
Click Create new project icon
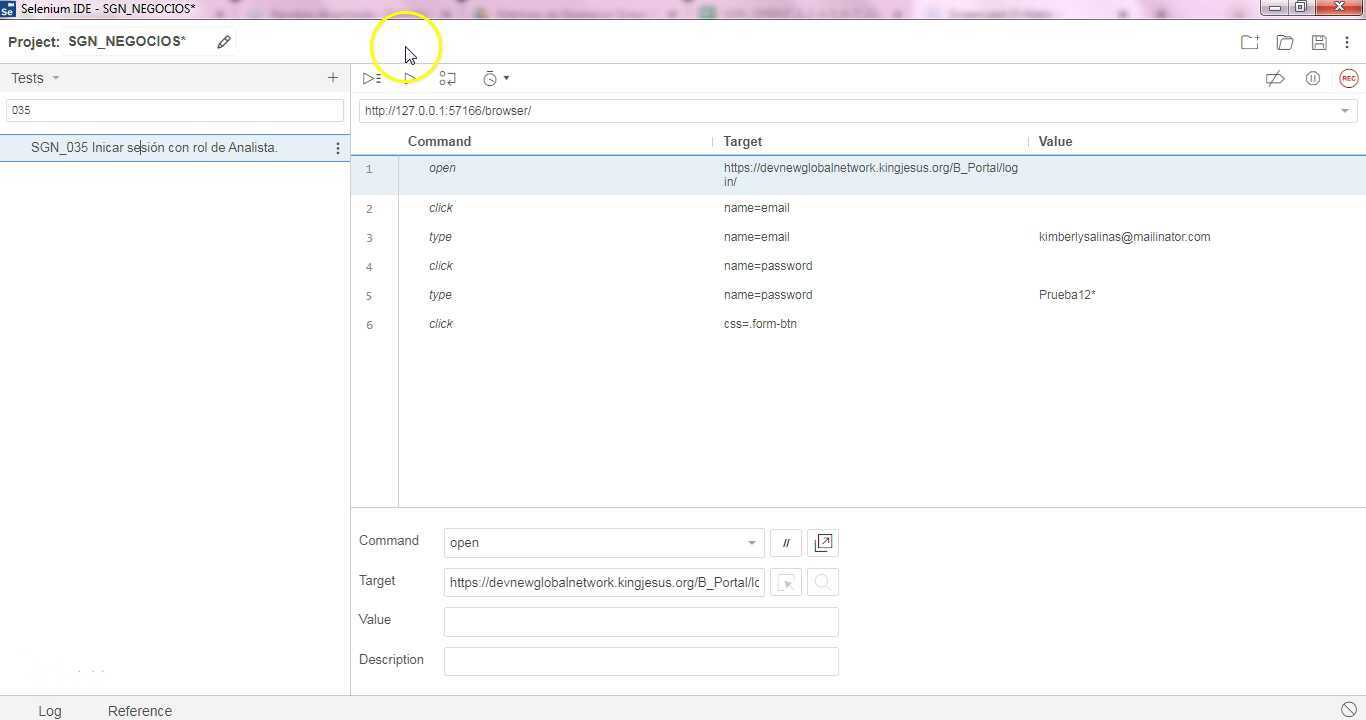pyautogui.click(x=1250, y=42)
